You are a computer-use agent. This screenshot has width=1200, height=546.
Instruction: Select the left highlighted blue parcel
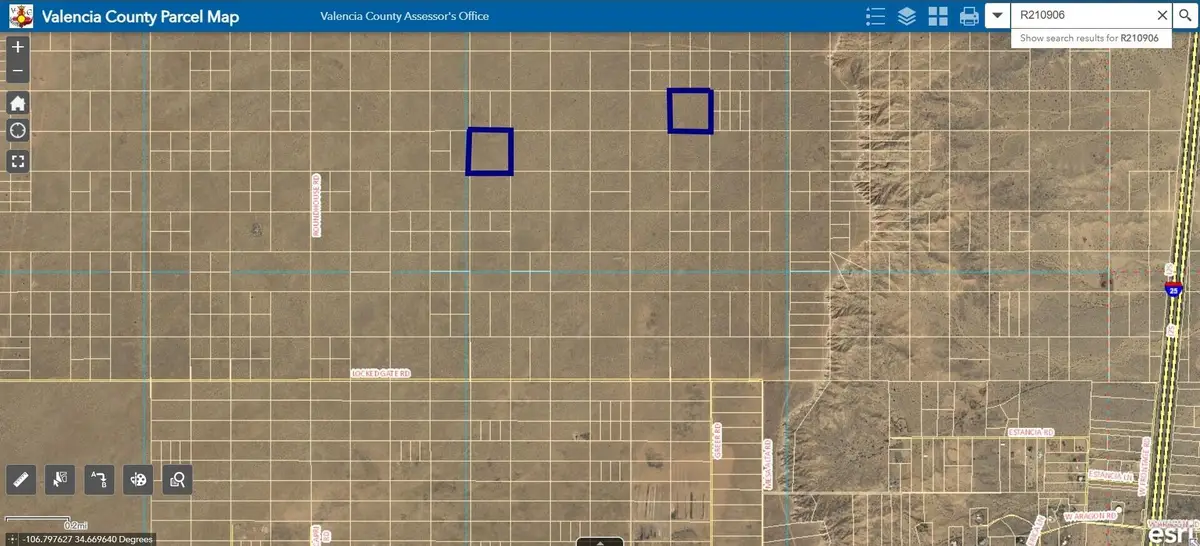[490, 152]
